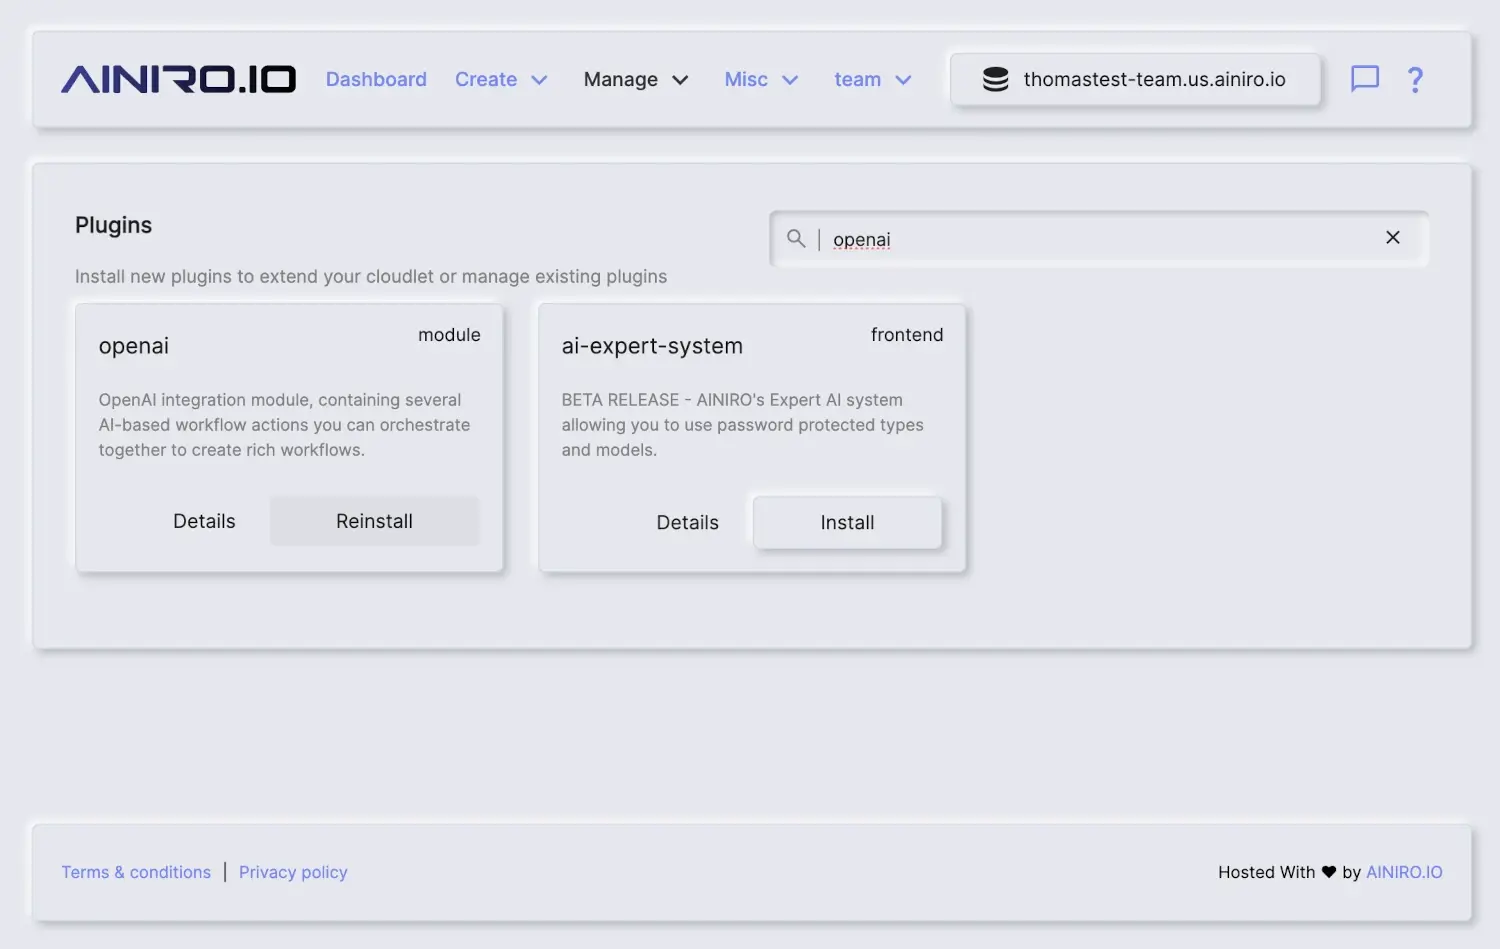Clear the plugin search with the X
The width and height of the screenshot is (1500, 949).
1393,237
